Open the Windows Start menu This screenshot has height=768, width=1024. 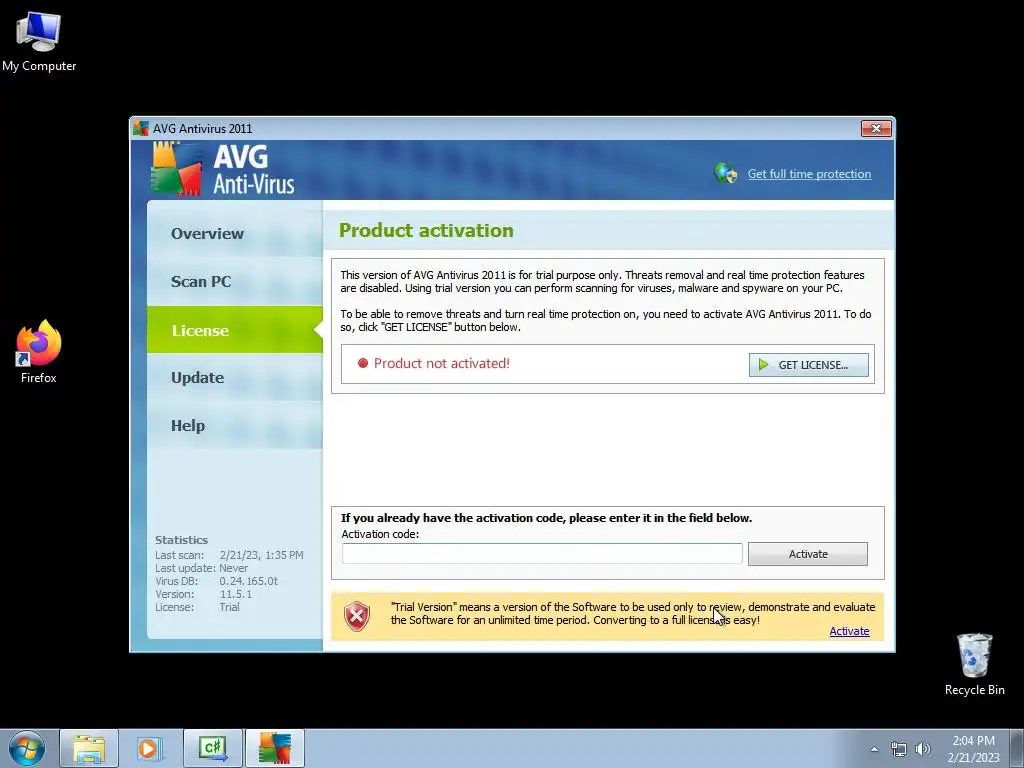(26, 748)
